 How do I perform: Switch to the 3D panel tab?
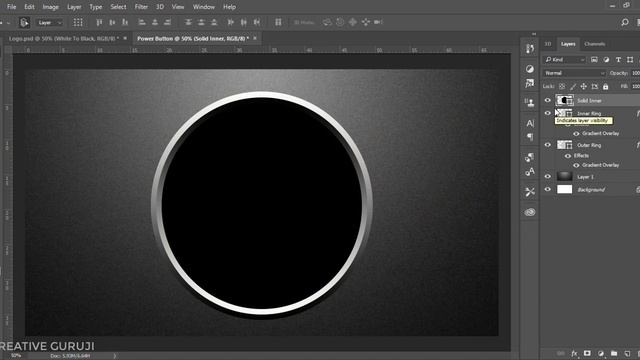[x=548, y=44]
